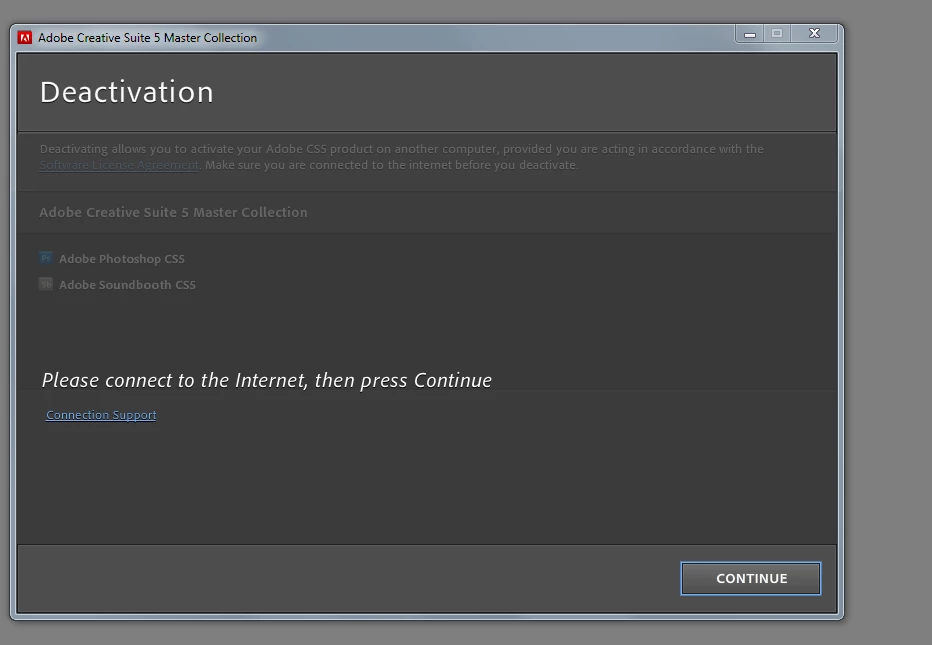The image size is (932, 645).
Task: Click the window title text in title bar
Action: 147,38
